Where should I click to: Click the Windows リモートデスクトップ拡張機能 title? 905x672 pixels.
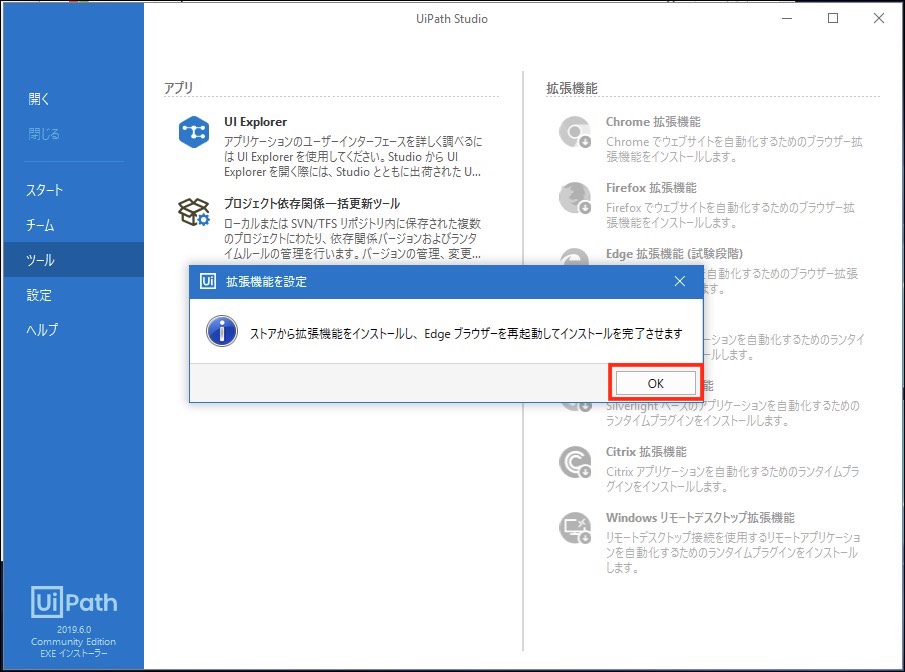(699, 518)
